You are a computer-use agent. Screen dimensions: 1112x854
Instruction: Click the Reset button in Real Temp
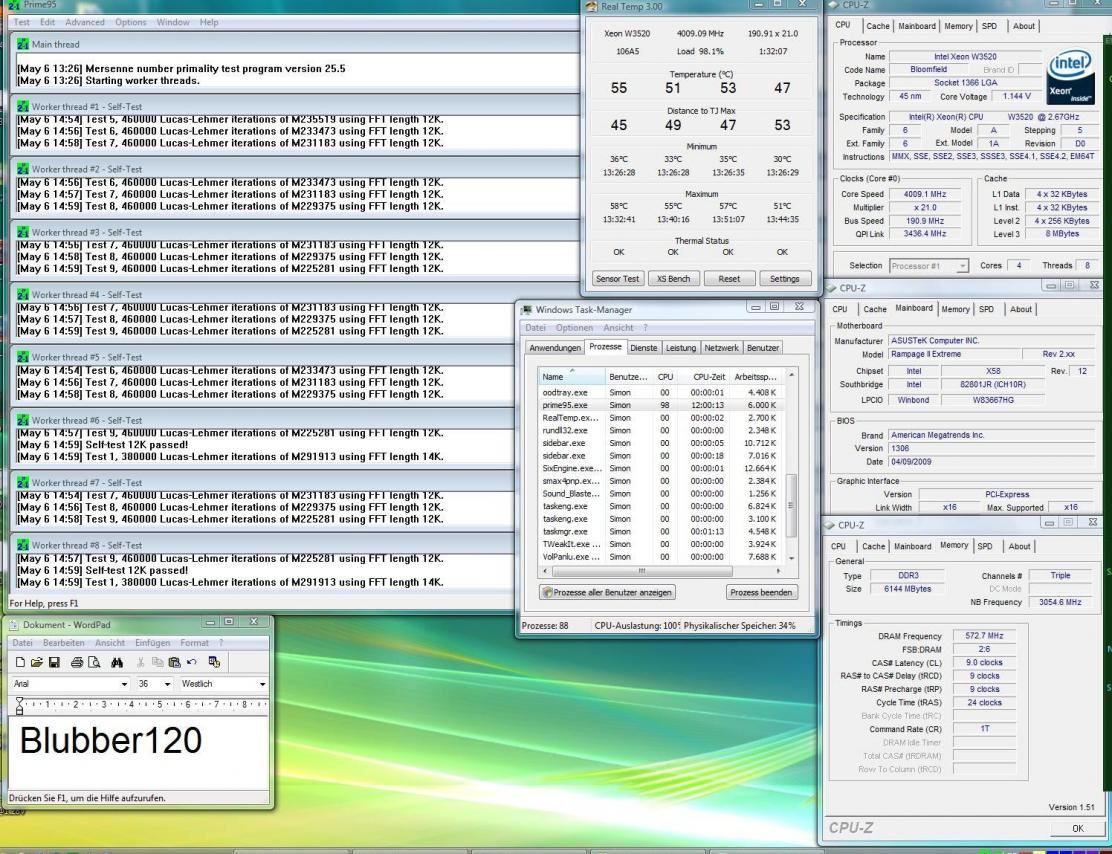tap(729, 279)
